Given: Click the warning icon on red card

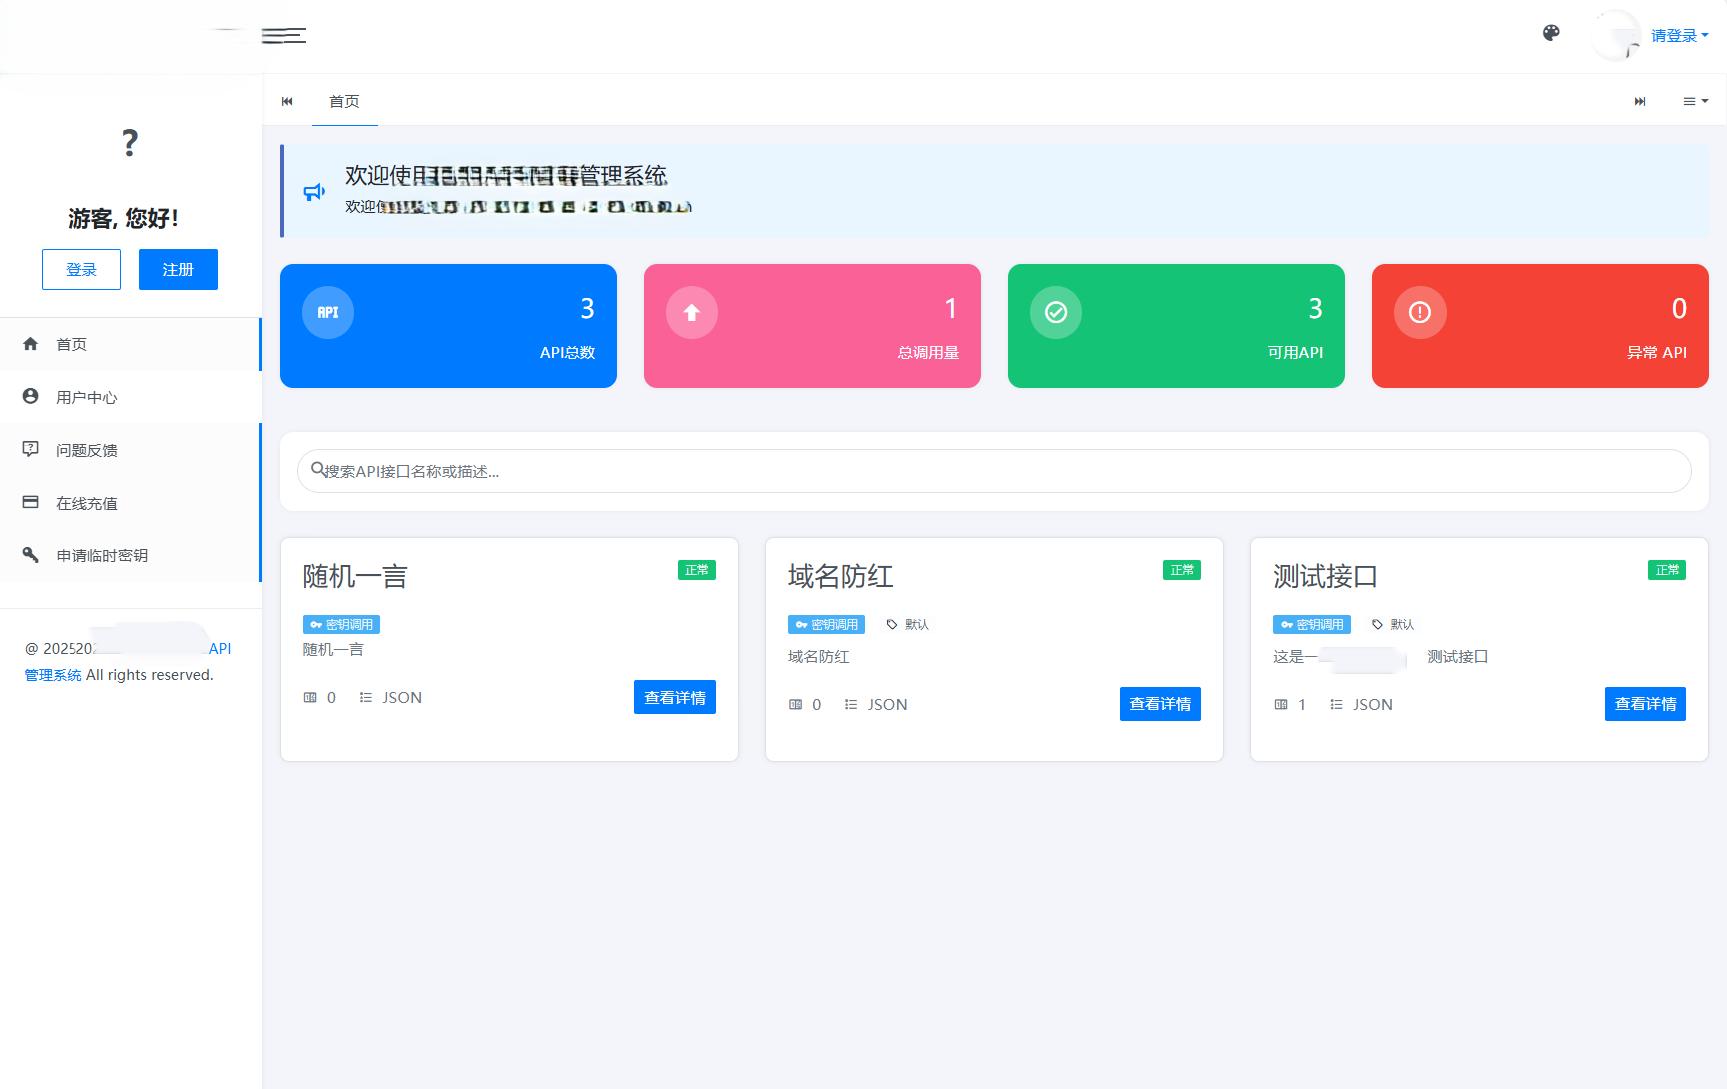Looking at the screenshot, I should click(x=1420, y=312).
